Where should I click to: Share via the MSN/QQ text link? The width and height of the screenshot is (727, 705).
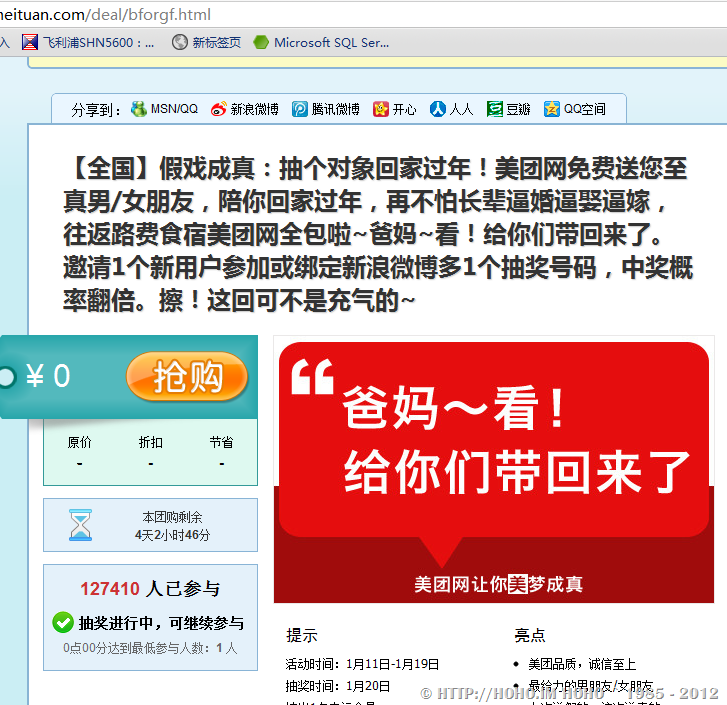tap(174, 109)
